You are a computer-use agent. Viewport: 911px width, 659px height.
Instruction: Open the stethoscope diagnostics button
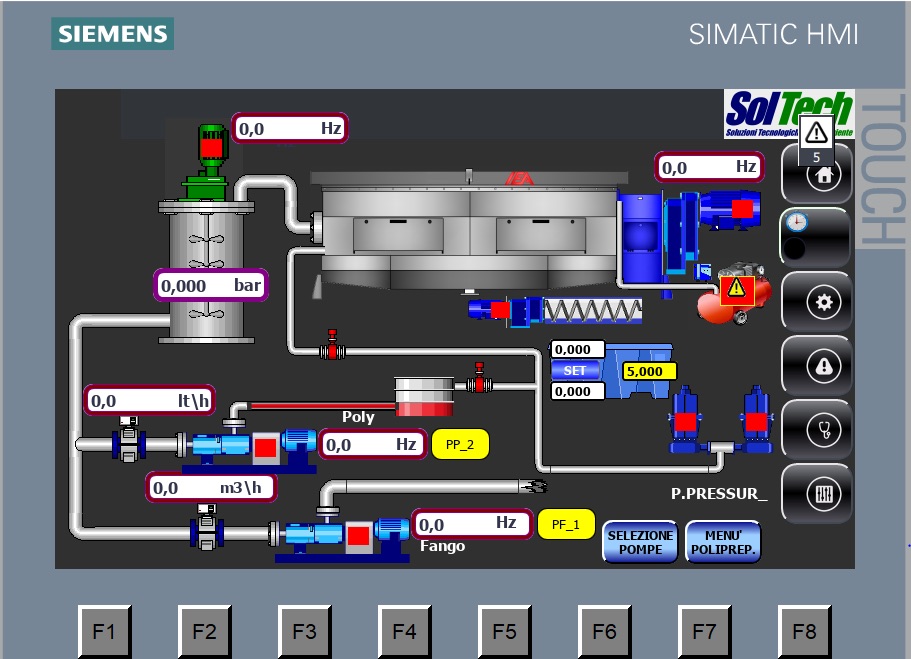(x=816, y=429)
